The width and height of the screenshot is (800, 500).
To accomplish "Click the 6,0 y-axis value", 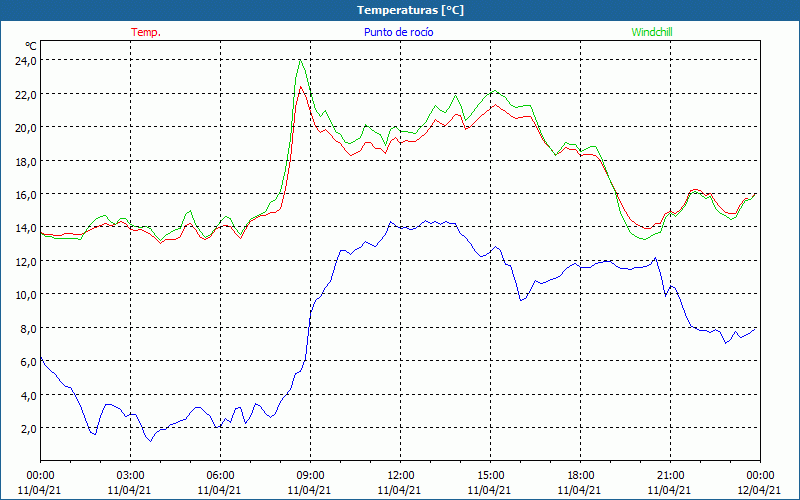I will click(x=29, y=361).
